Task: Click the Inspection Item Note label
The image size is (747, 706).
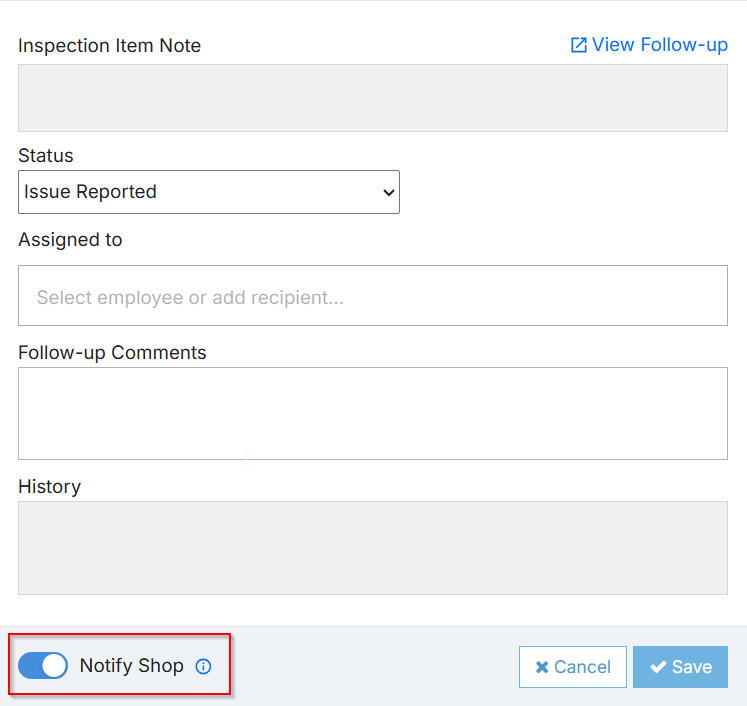Action: point(109,46)
